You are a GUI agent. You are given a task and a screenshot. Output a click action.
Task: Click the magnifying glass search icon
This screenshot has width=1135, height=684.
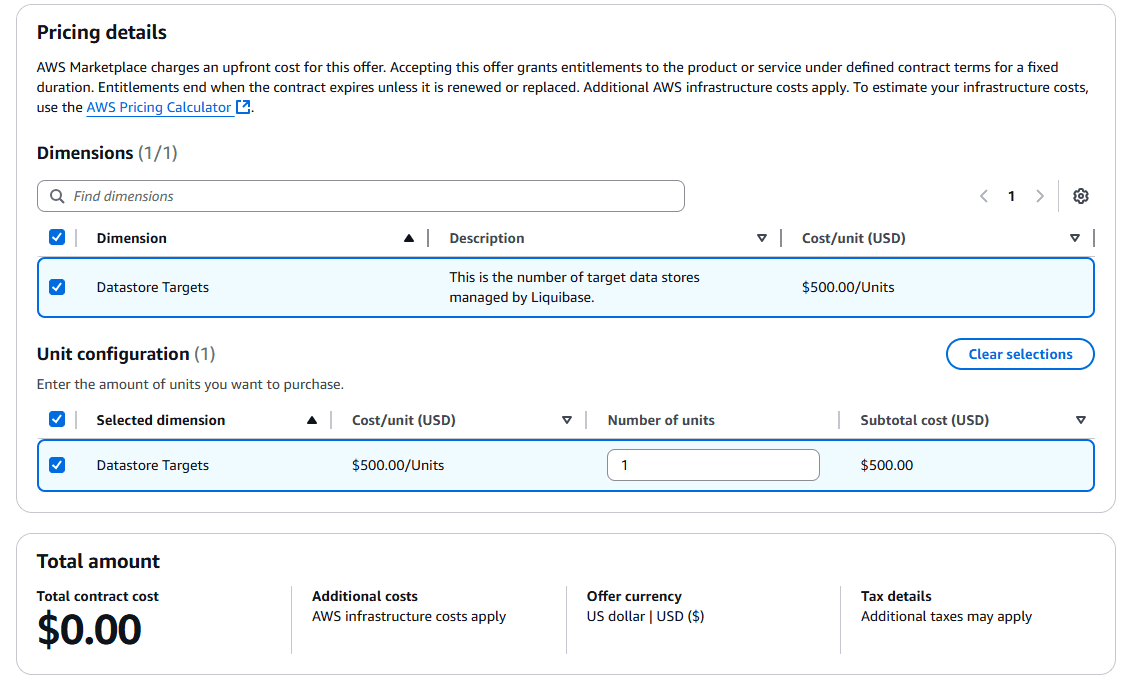[x=57, y=196]
